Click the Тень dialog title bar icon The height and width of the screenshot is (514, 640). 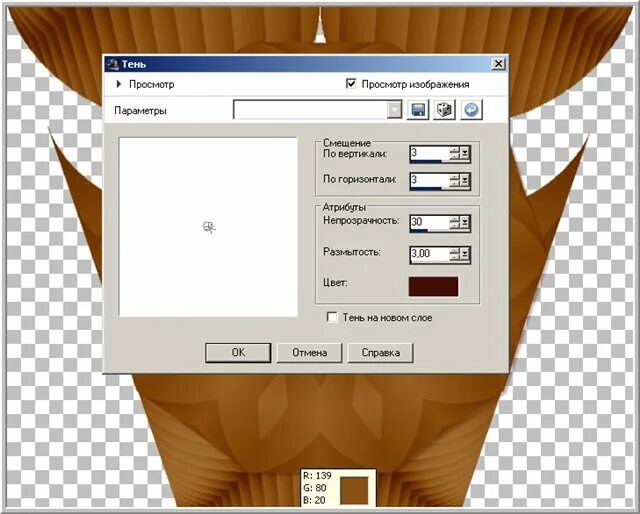[112, 64]
